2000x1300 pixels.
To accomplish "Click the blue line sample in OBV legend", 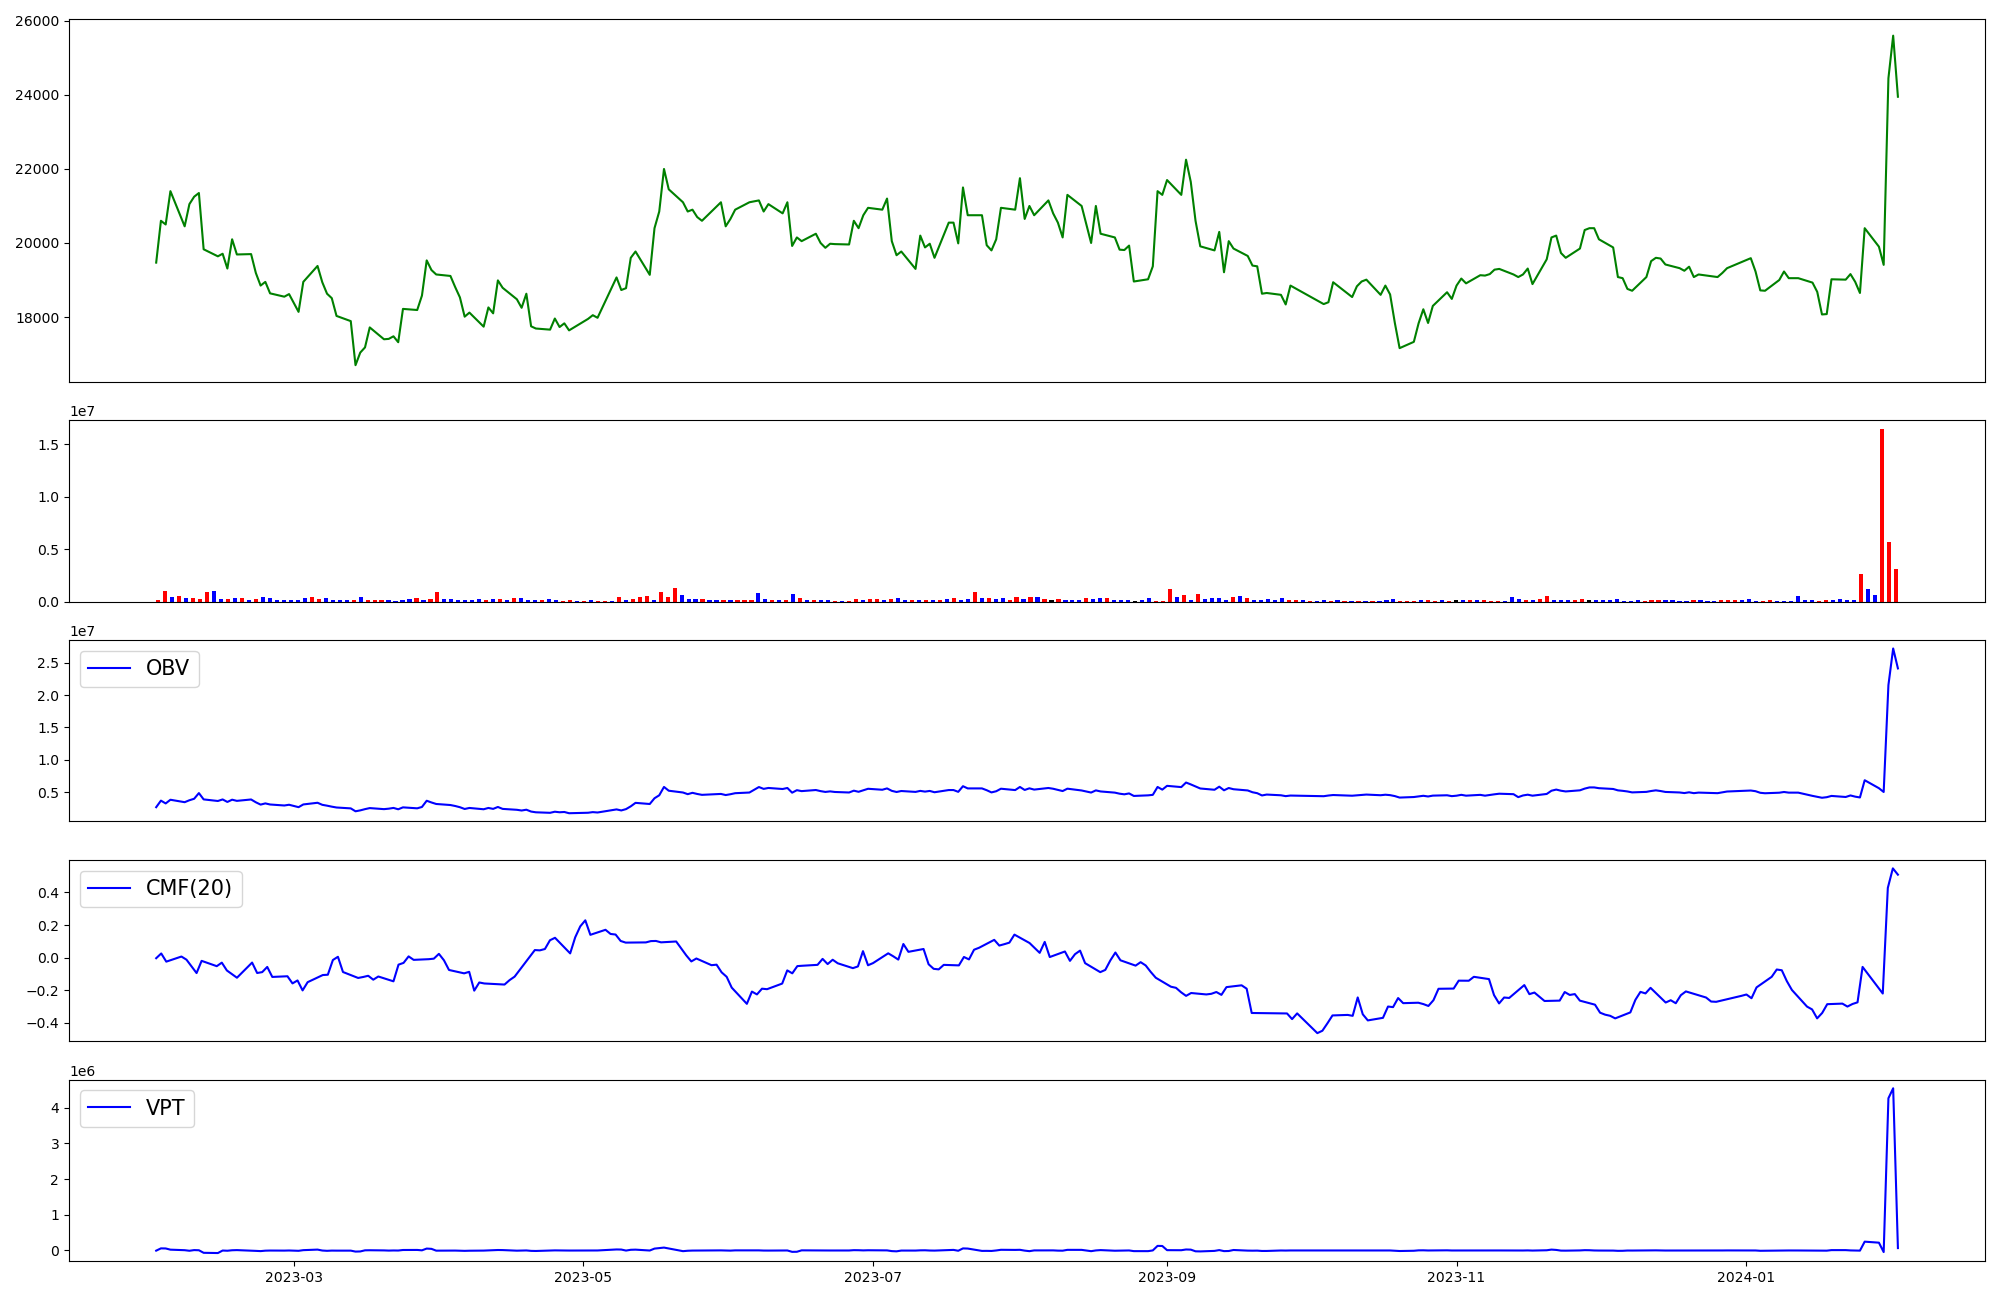I will [110, 668].
